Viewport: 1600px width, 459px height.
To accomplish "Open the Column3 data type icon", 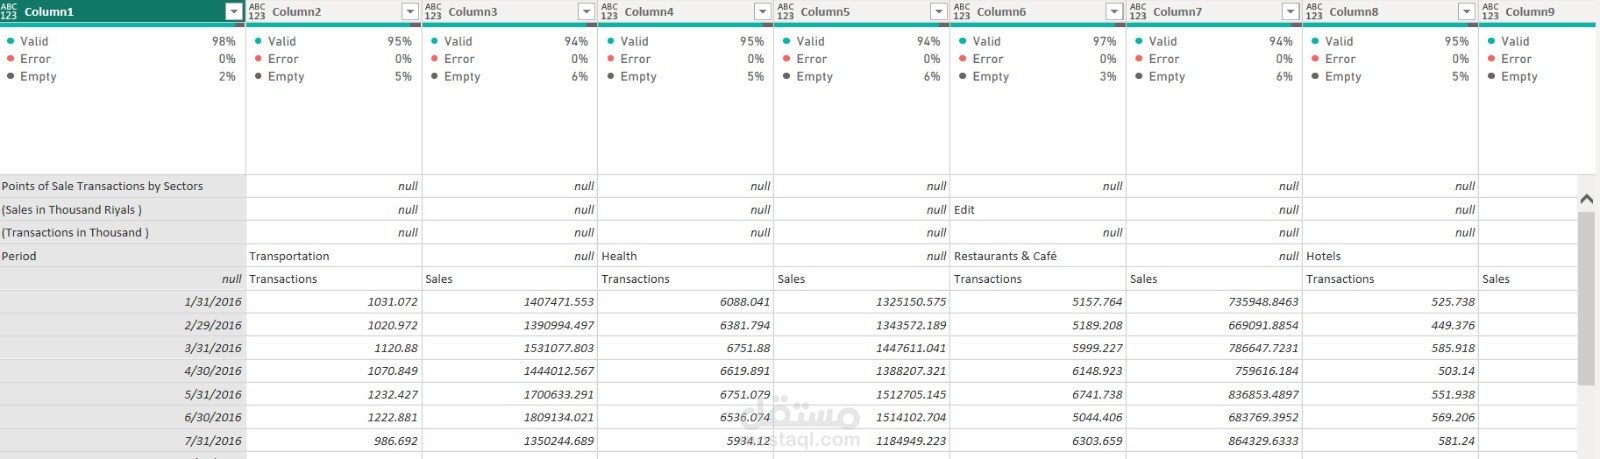I will point(433,11).
